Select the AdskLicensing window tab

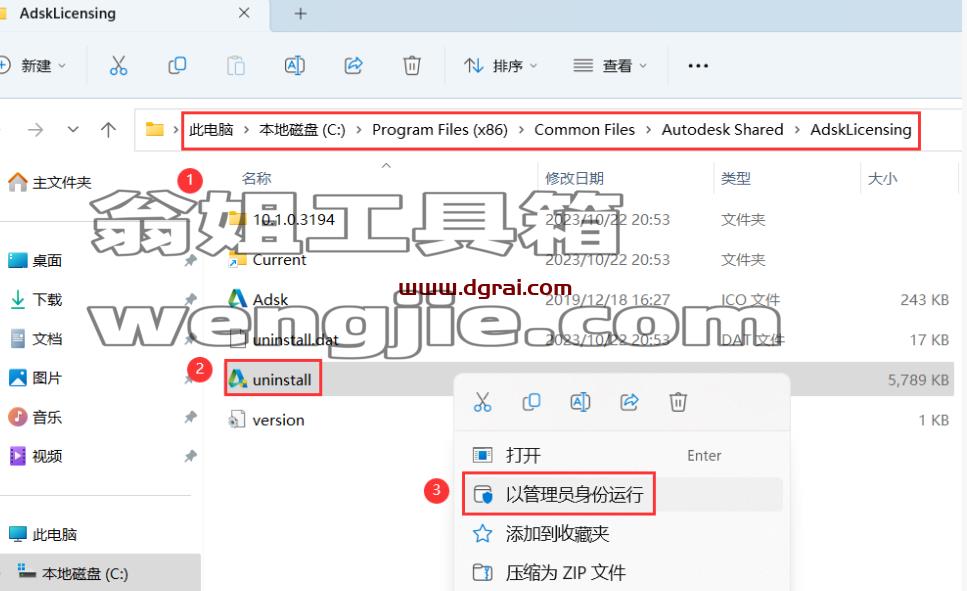coord(133,15)
